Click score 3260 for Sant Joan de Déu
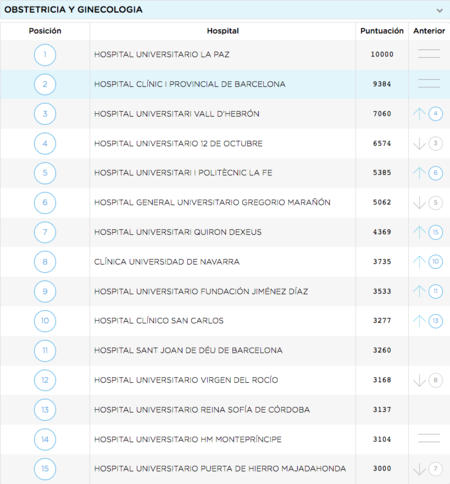This screenshot has width=450, height=484. point(382,350)
